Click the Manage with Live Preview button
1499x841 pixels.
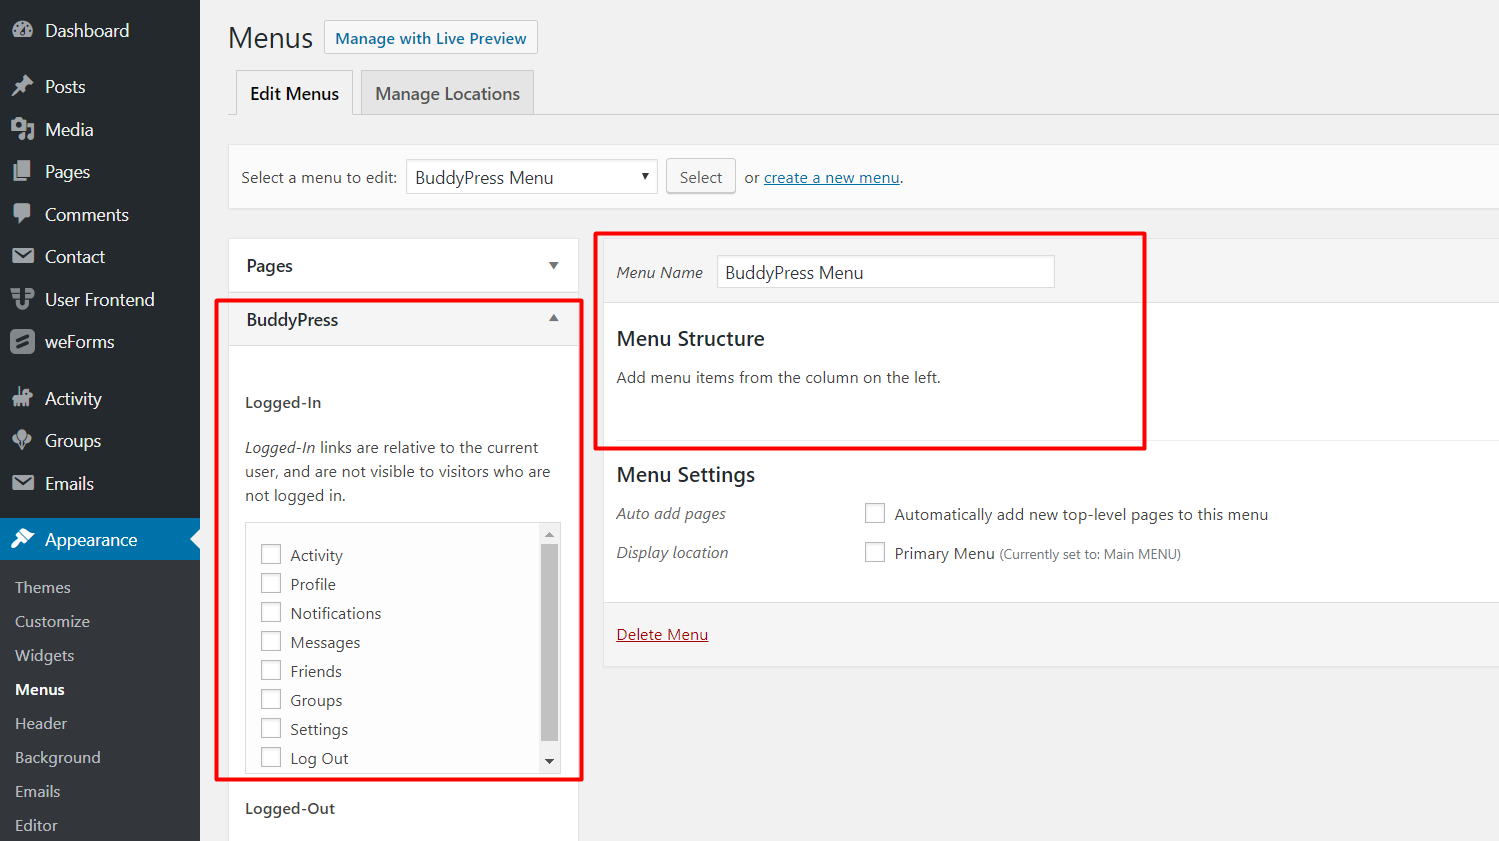(430, 38)
